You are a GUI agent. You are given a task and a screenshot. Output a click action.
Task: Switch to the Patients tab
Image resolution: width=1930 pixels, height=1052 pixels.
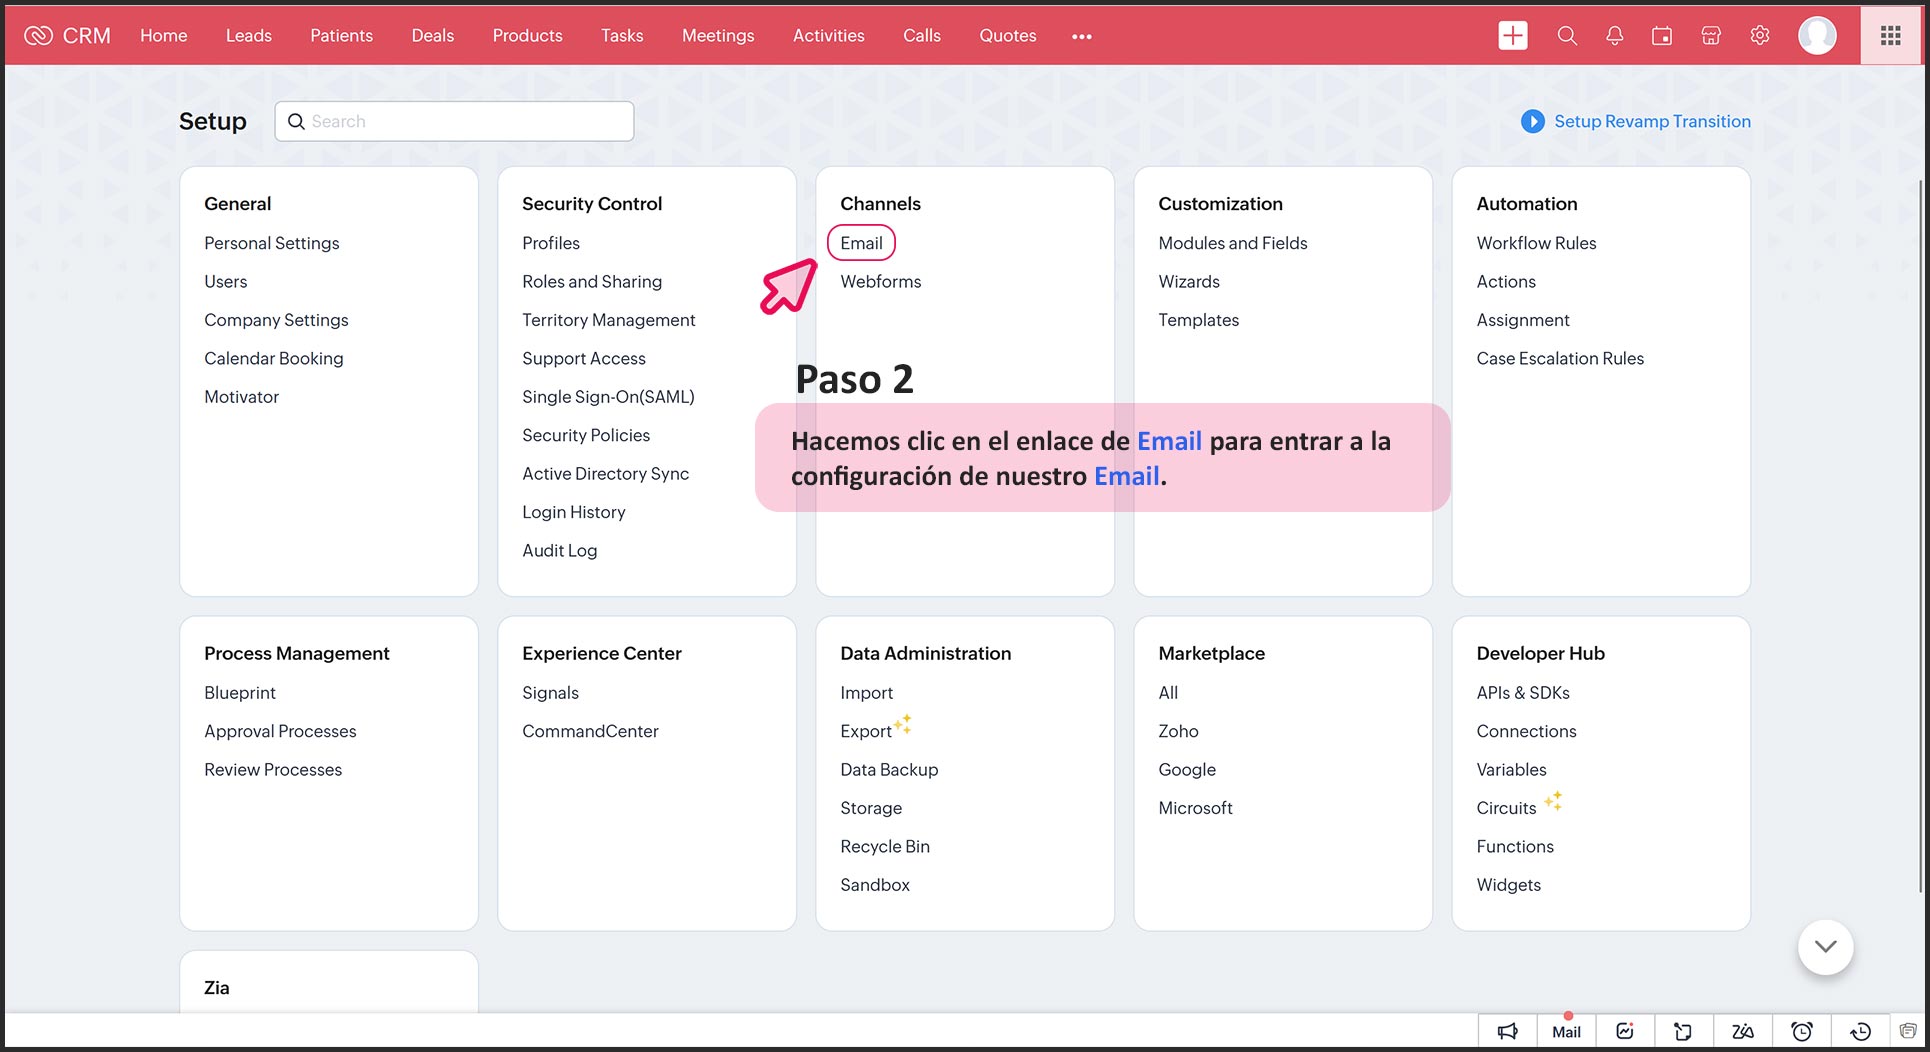pos(341,36)
